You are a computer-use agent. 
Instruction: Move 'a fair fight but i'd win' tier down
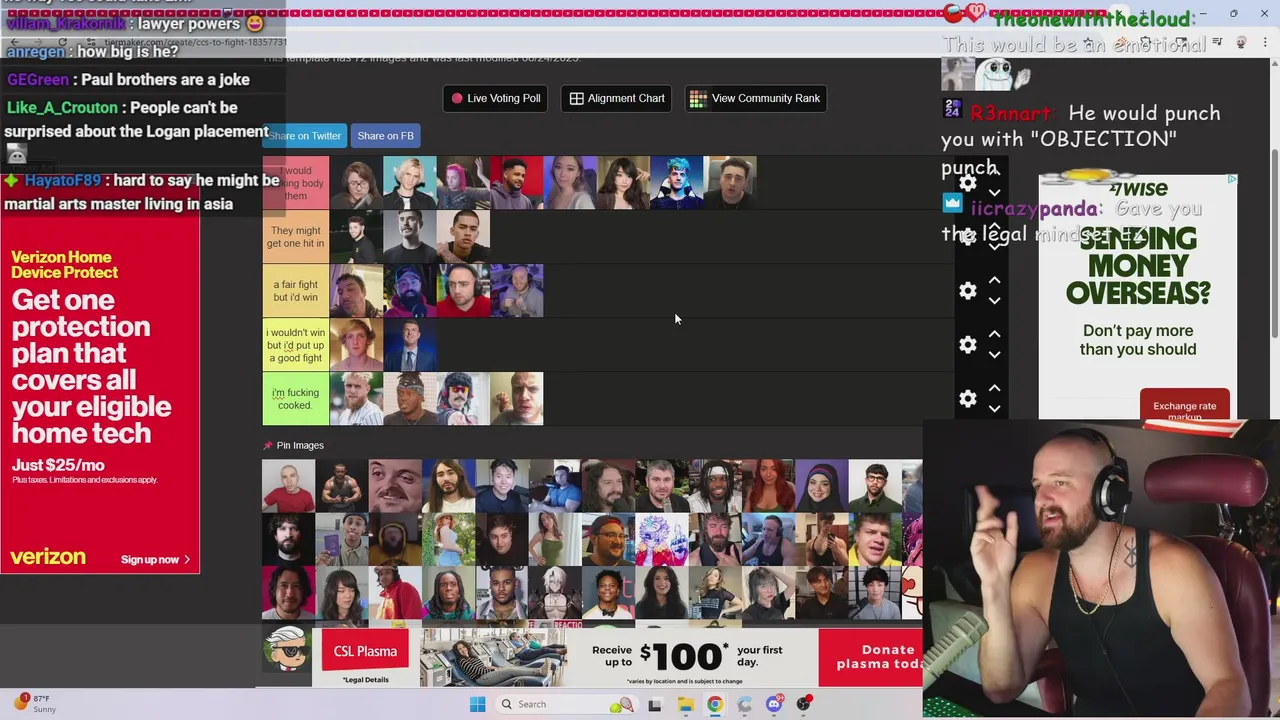point(994,300)
